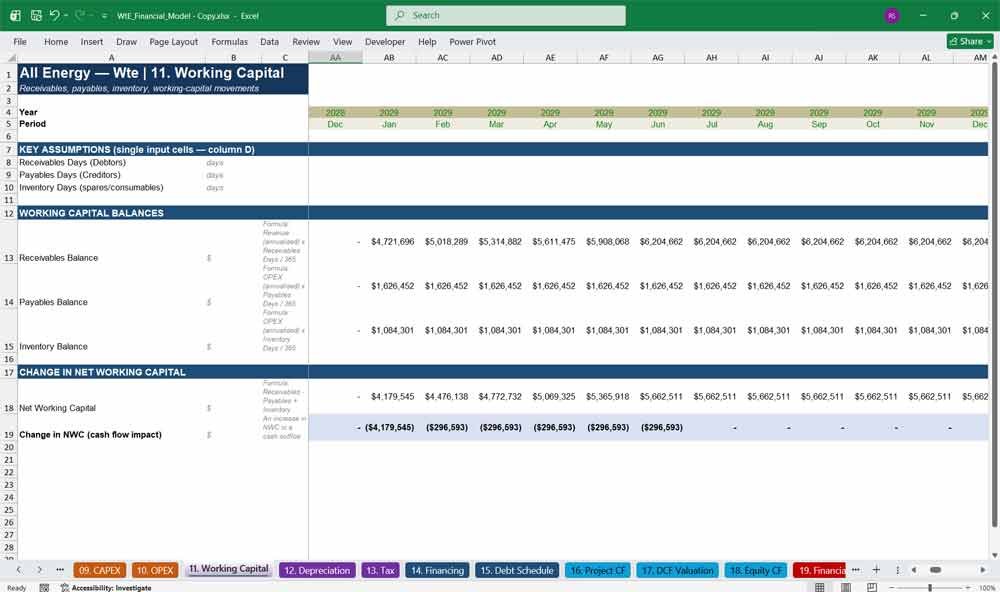Open the View ribbon tab

click(x=342, y=41)
